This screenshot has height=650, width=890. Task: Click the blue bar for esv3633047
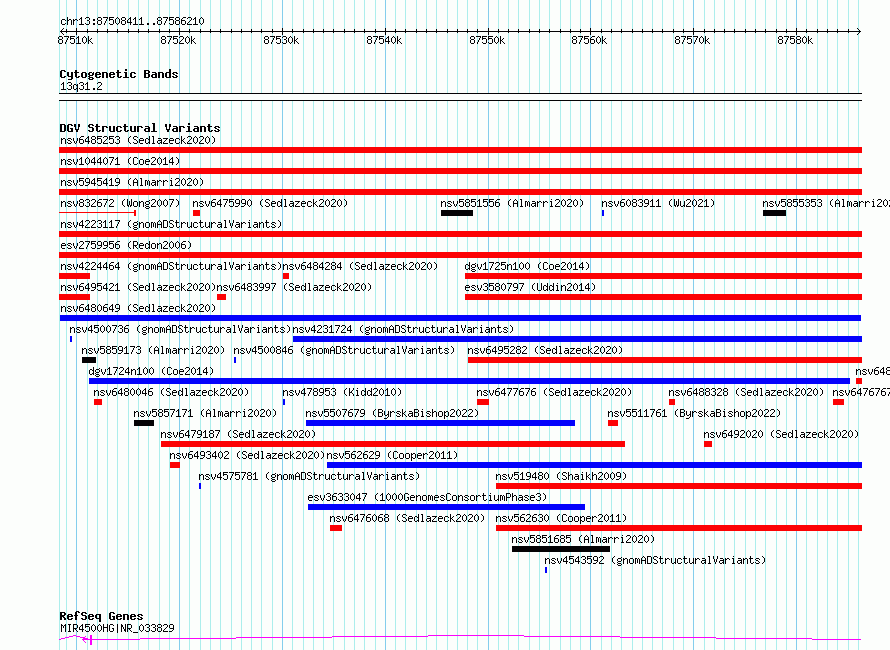(x=446, y=507)
